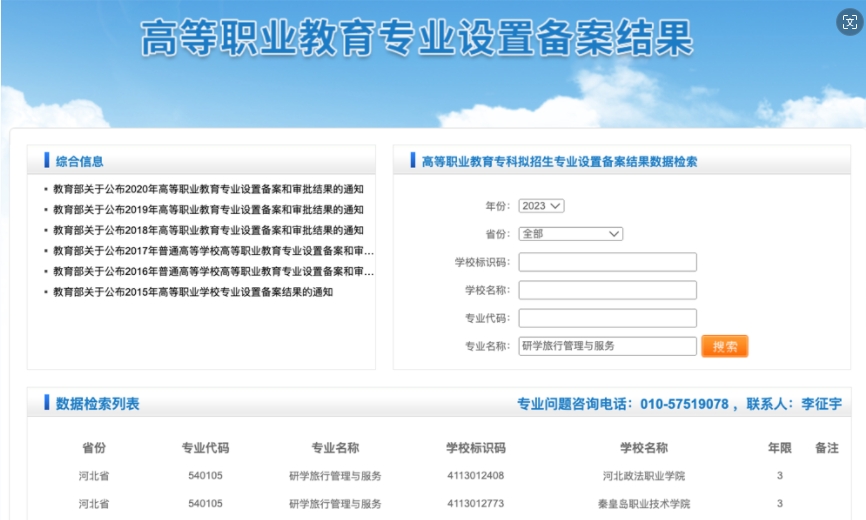The height and width of the screenshot is (520, 866).
Task: Open the 省份 全部 dropdown
Action: (571, 234)
